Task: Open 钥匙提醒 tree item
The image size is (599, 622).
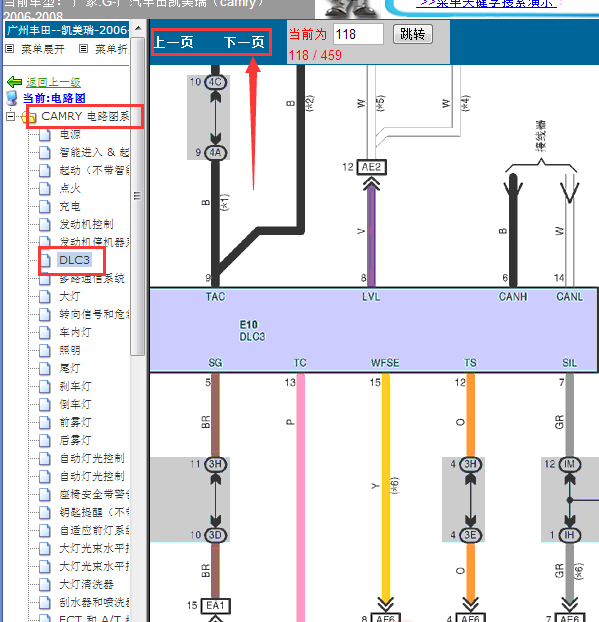Action: 94,512
